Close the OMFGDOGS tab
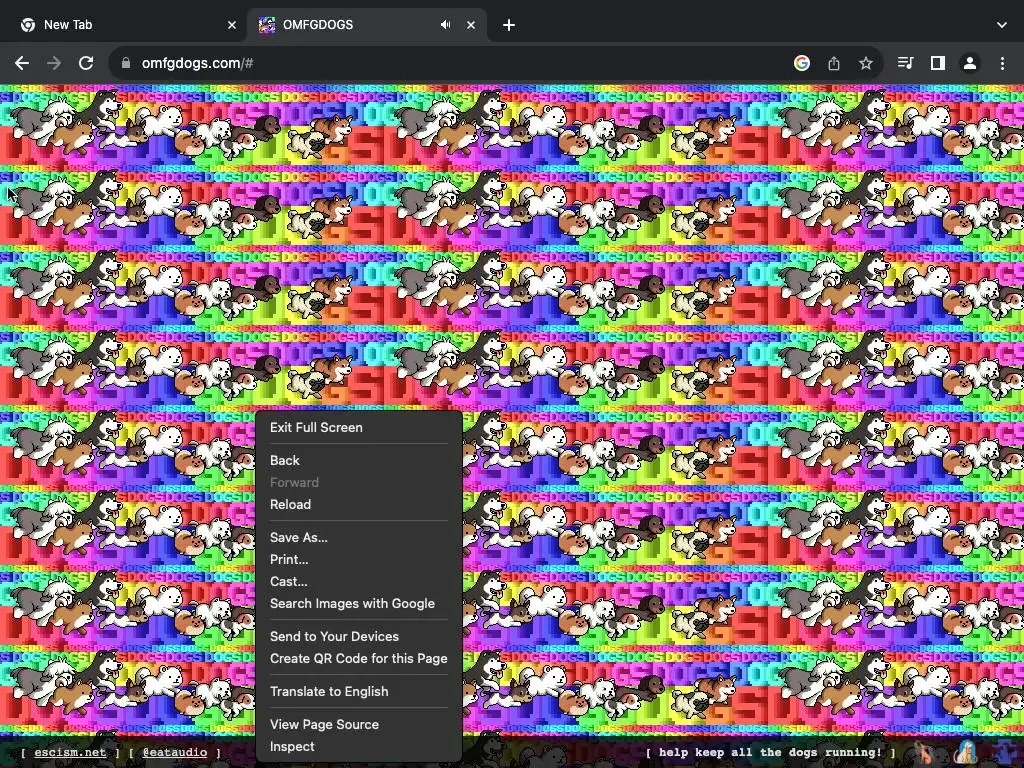The height and width of the screenshot is (768, 1024). click(471, 25)
